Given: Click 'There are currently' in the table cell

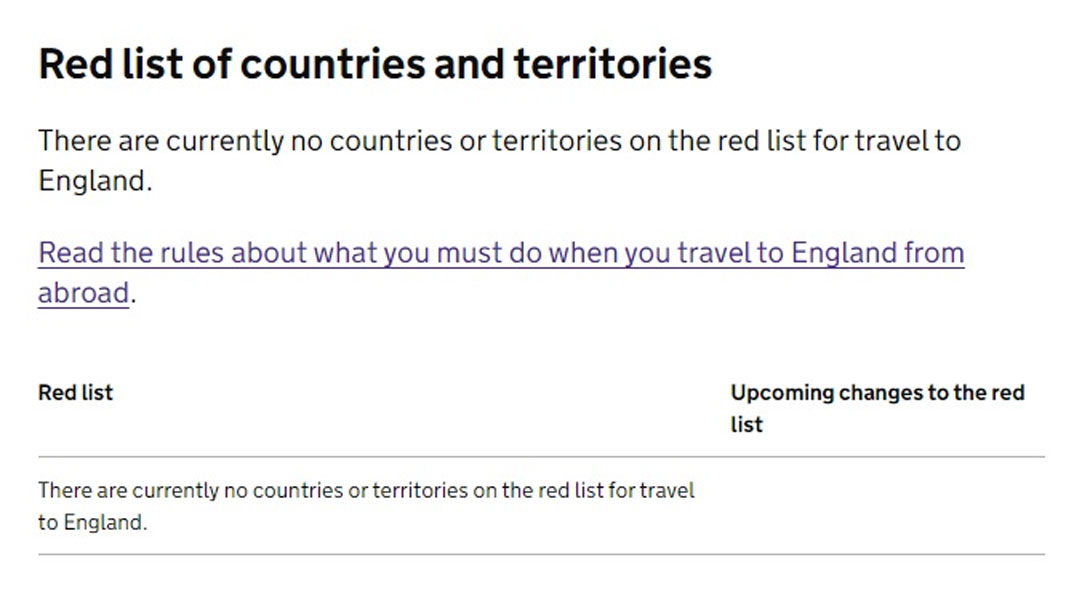Looking at the screenshot, I should click(128, 490).
